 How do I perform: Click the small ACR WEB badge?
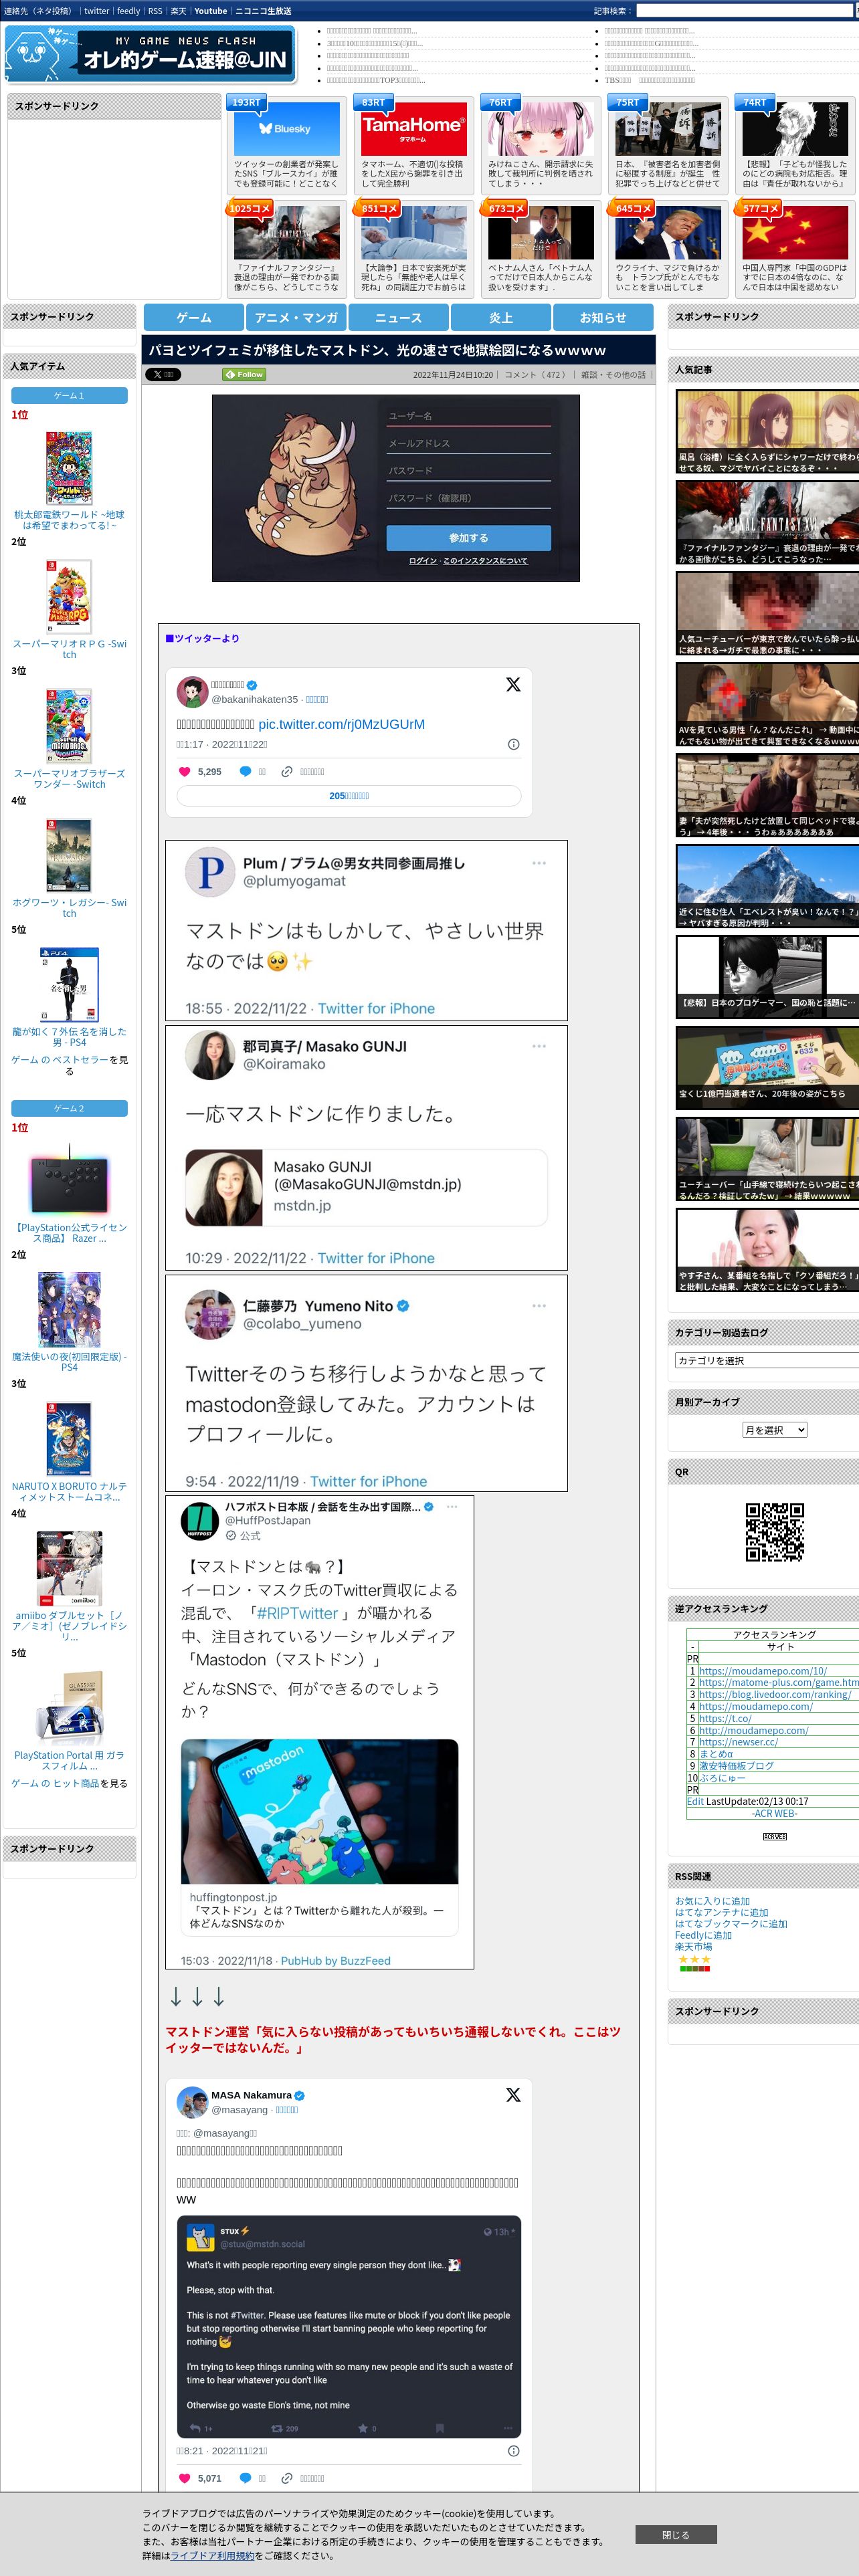(x=775, y=1837)
